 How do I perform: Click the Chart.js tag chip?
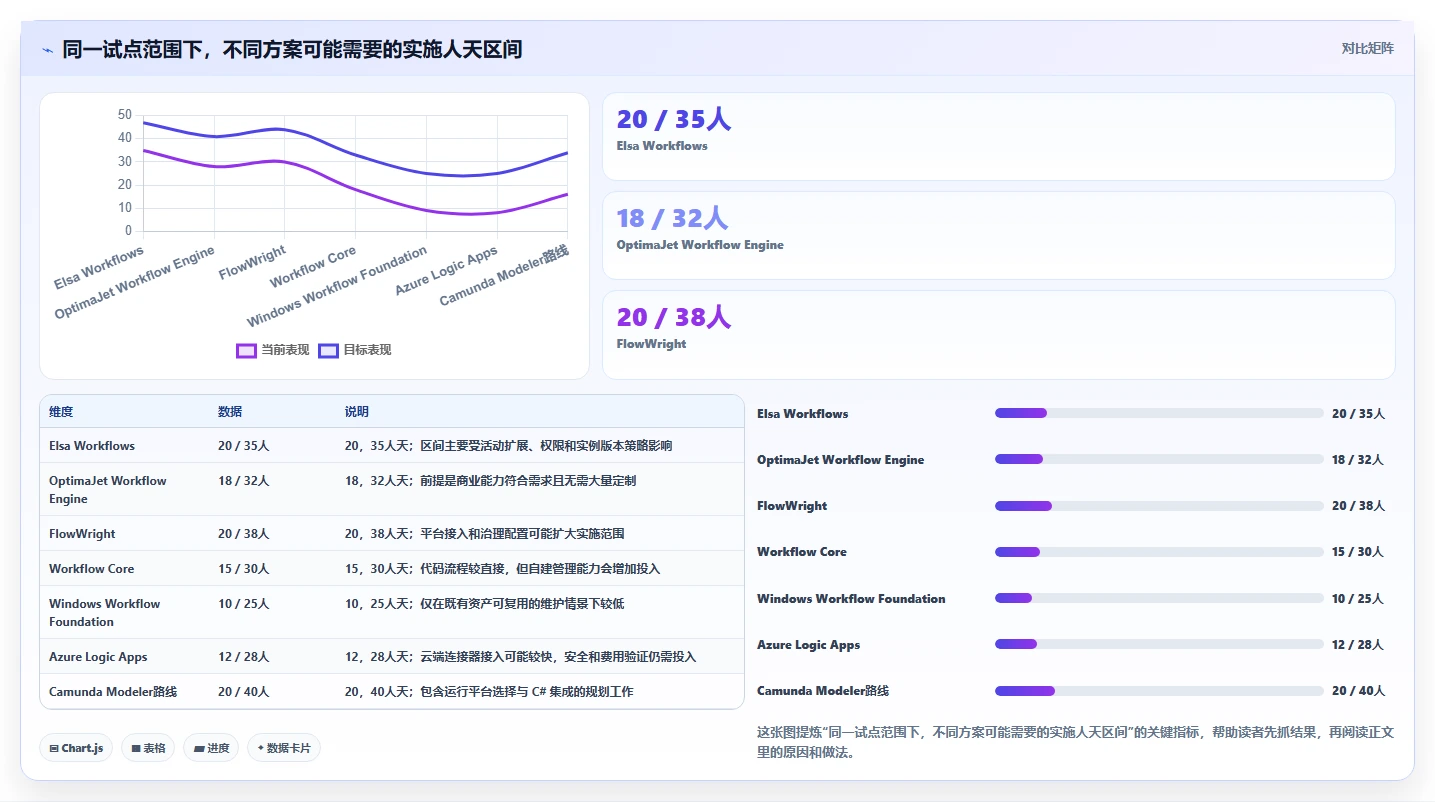point(76,748)
